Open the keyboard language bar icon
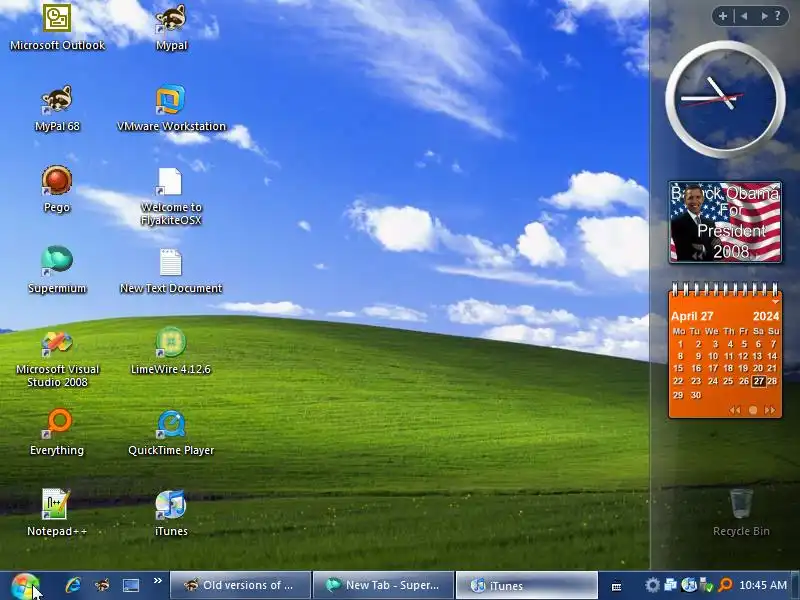This screenshot has width=800, height=600. click(x=616, y=587)
